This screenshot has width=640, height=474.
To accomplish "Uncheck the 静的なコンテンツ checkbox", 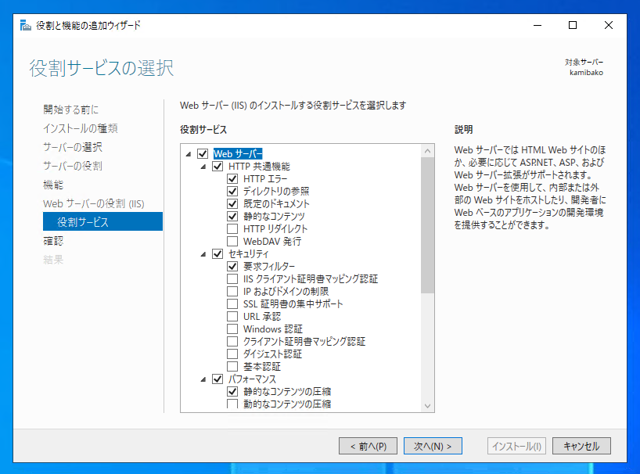I will [x=233, y=216].
